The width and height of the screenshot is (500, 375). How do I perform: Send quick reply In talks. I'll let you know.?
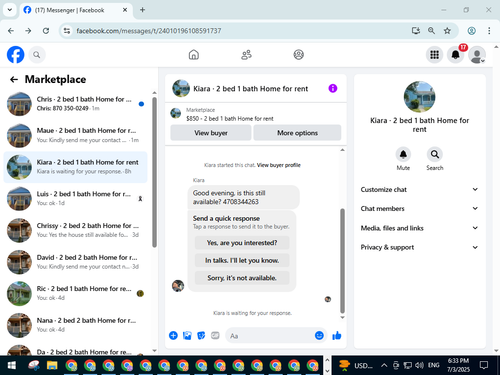[x=242, y=260]
